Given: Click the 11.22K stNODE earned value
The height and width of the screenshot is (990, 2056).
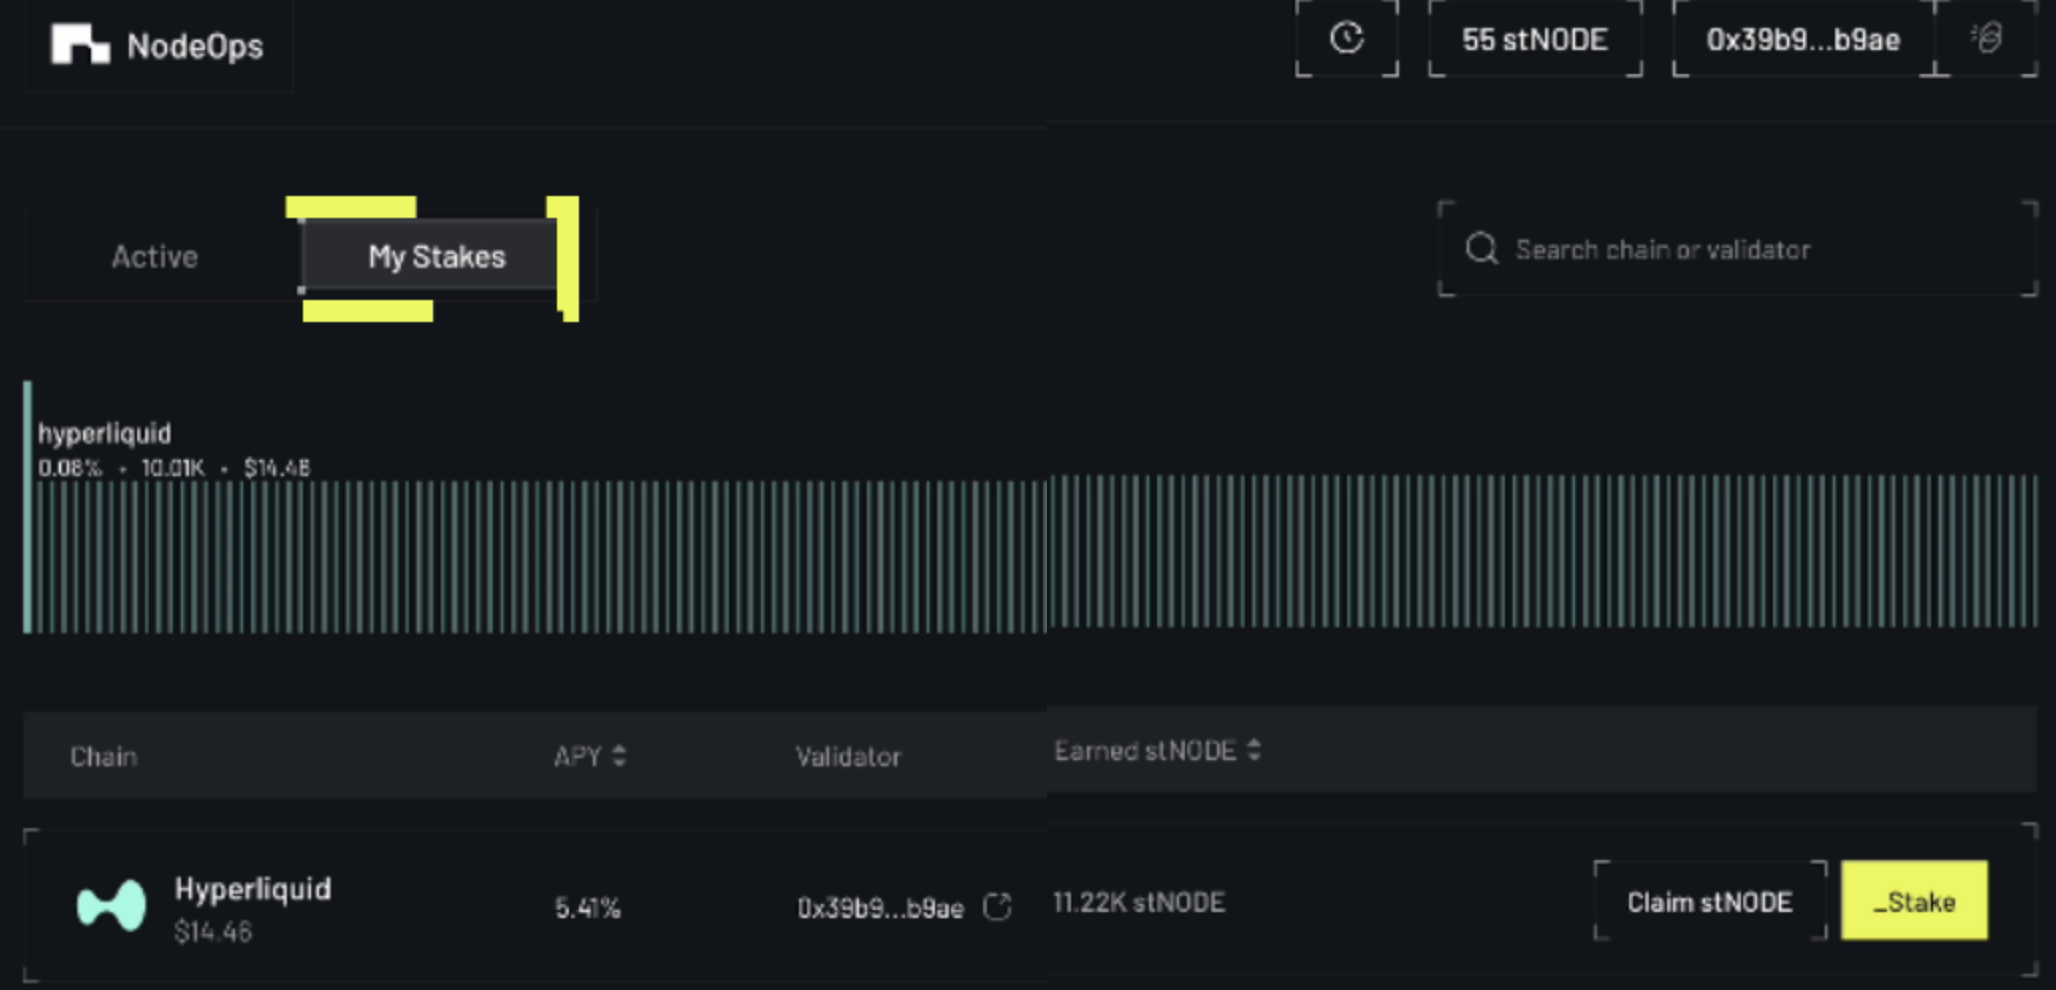Looking at the screenshot, I should click(1138, 902).
